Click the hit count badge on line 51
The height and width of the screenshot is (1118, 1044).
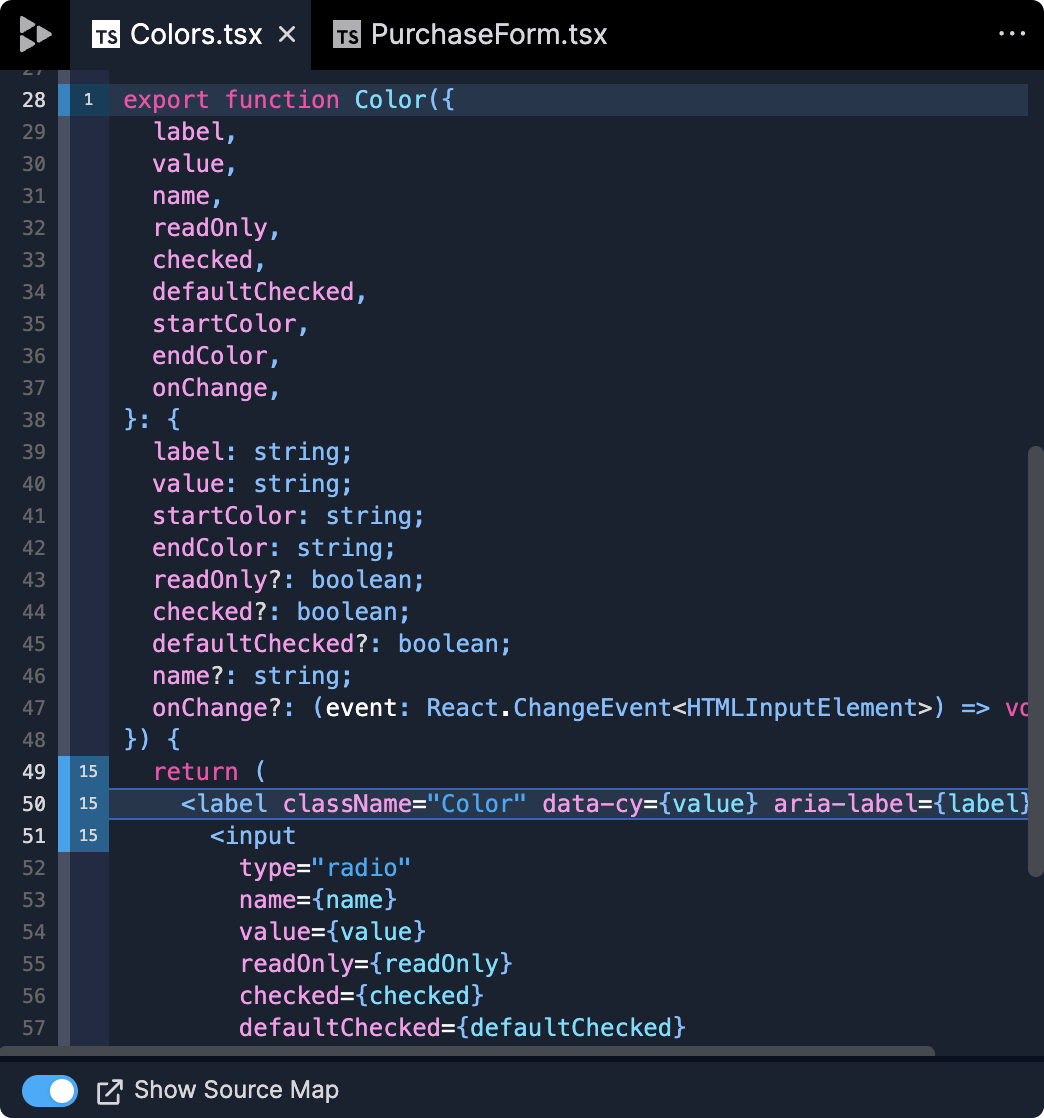click(x=89, y=836)
